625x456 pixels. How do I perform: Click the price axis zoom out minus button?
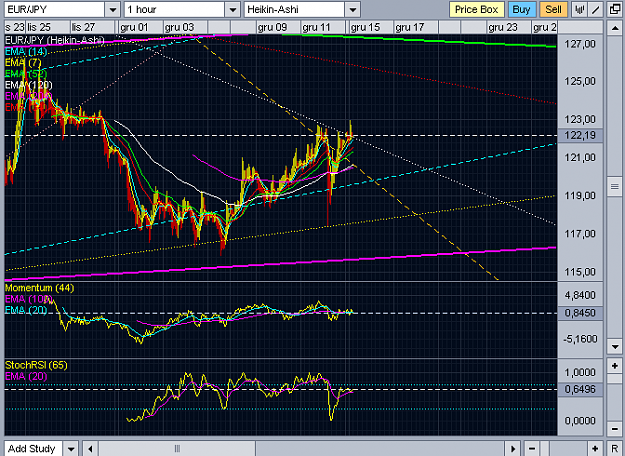615,429
